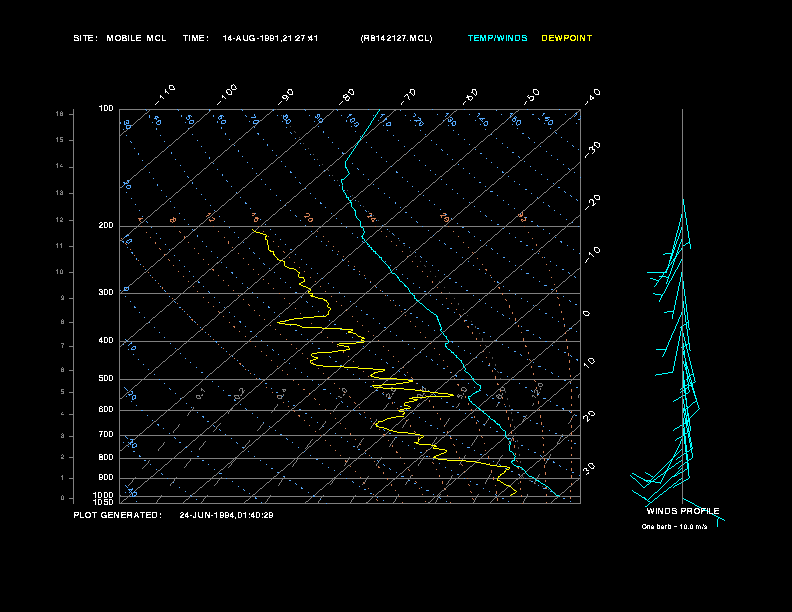Click the 14 km altitude scale label
792x612 pixels.
(60, 166)
